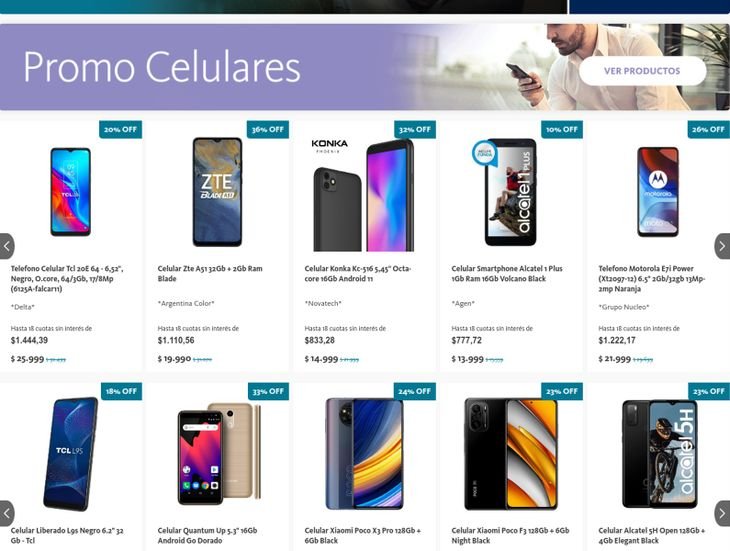Click the second row's right carousel arrow

tap(723, 513)
